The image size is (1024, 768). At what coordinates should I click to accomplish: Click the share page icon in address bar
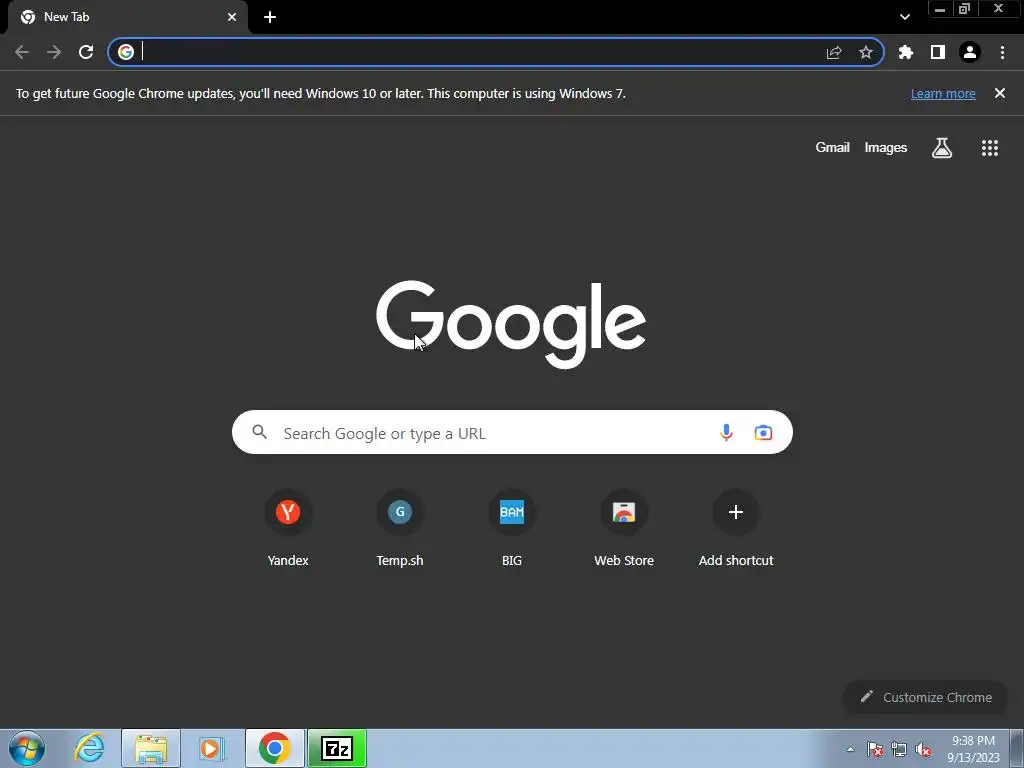point(834,52)
